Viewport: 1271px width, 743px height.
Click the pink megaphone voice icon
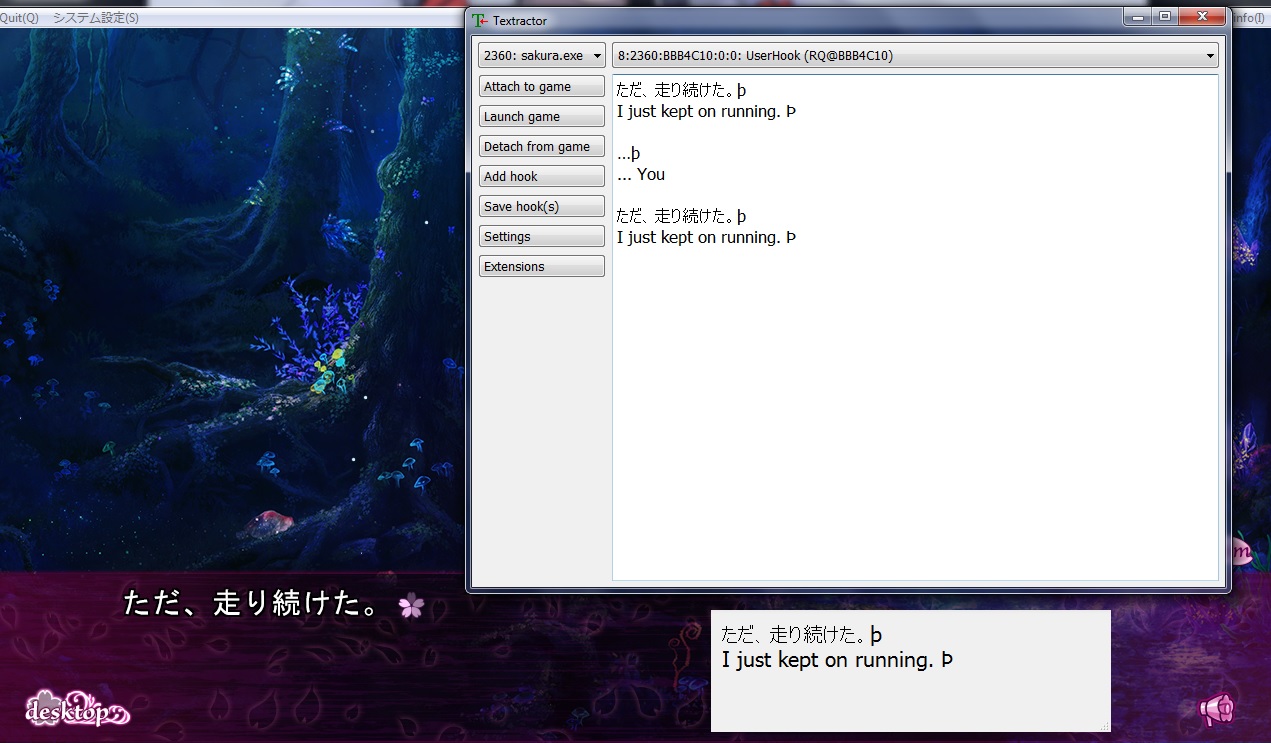[1217, 709]
